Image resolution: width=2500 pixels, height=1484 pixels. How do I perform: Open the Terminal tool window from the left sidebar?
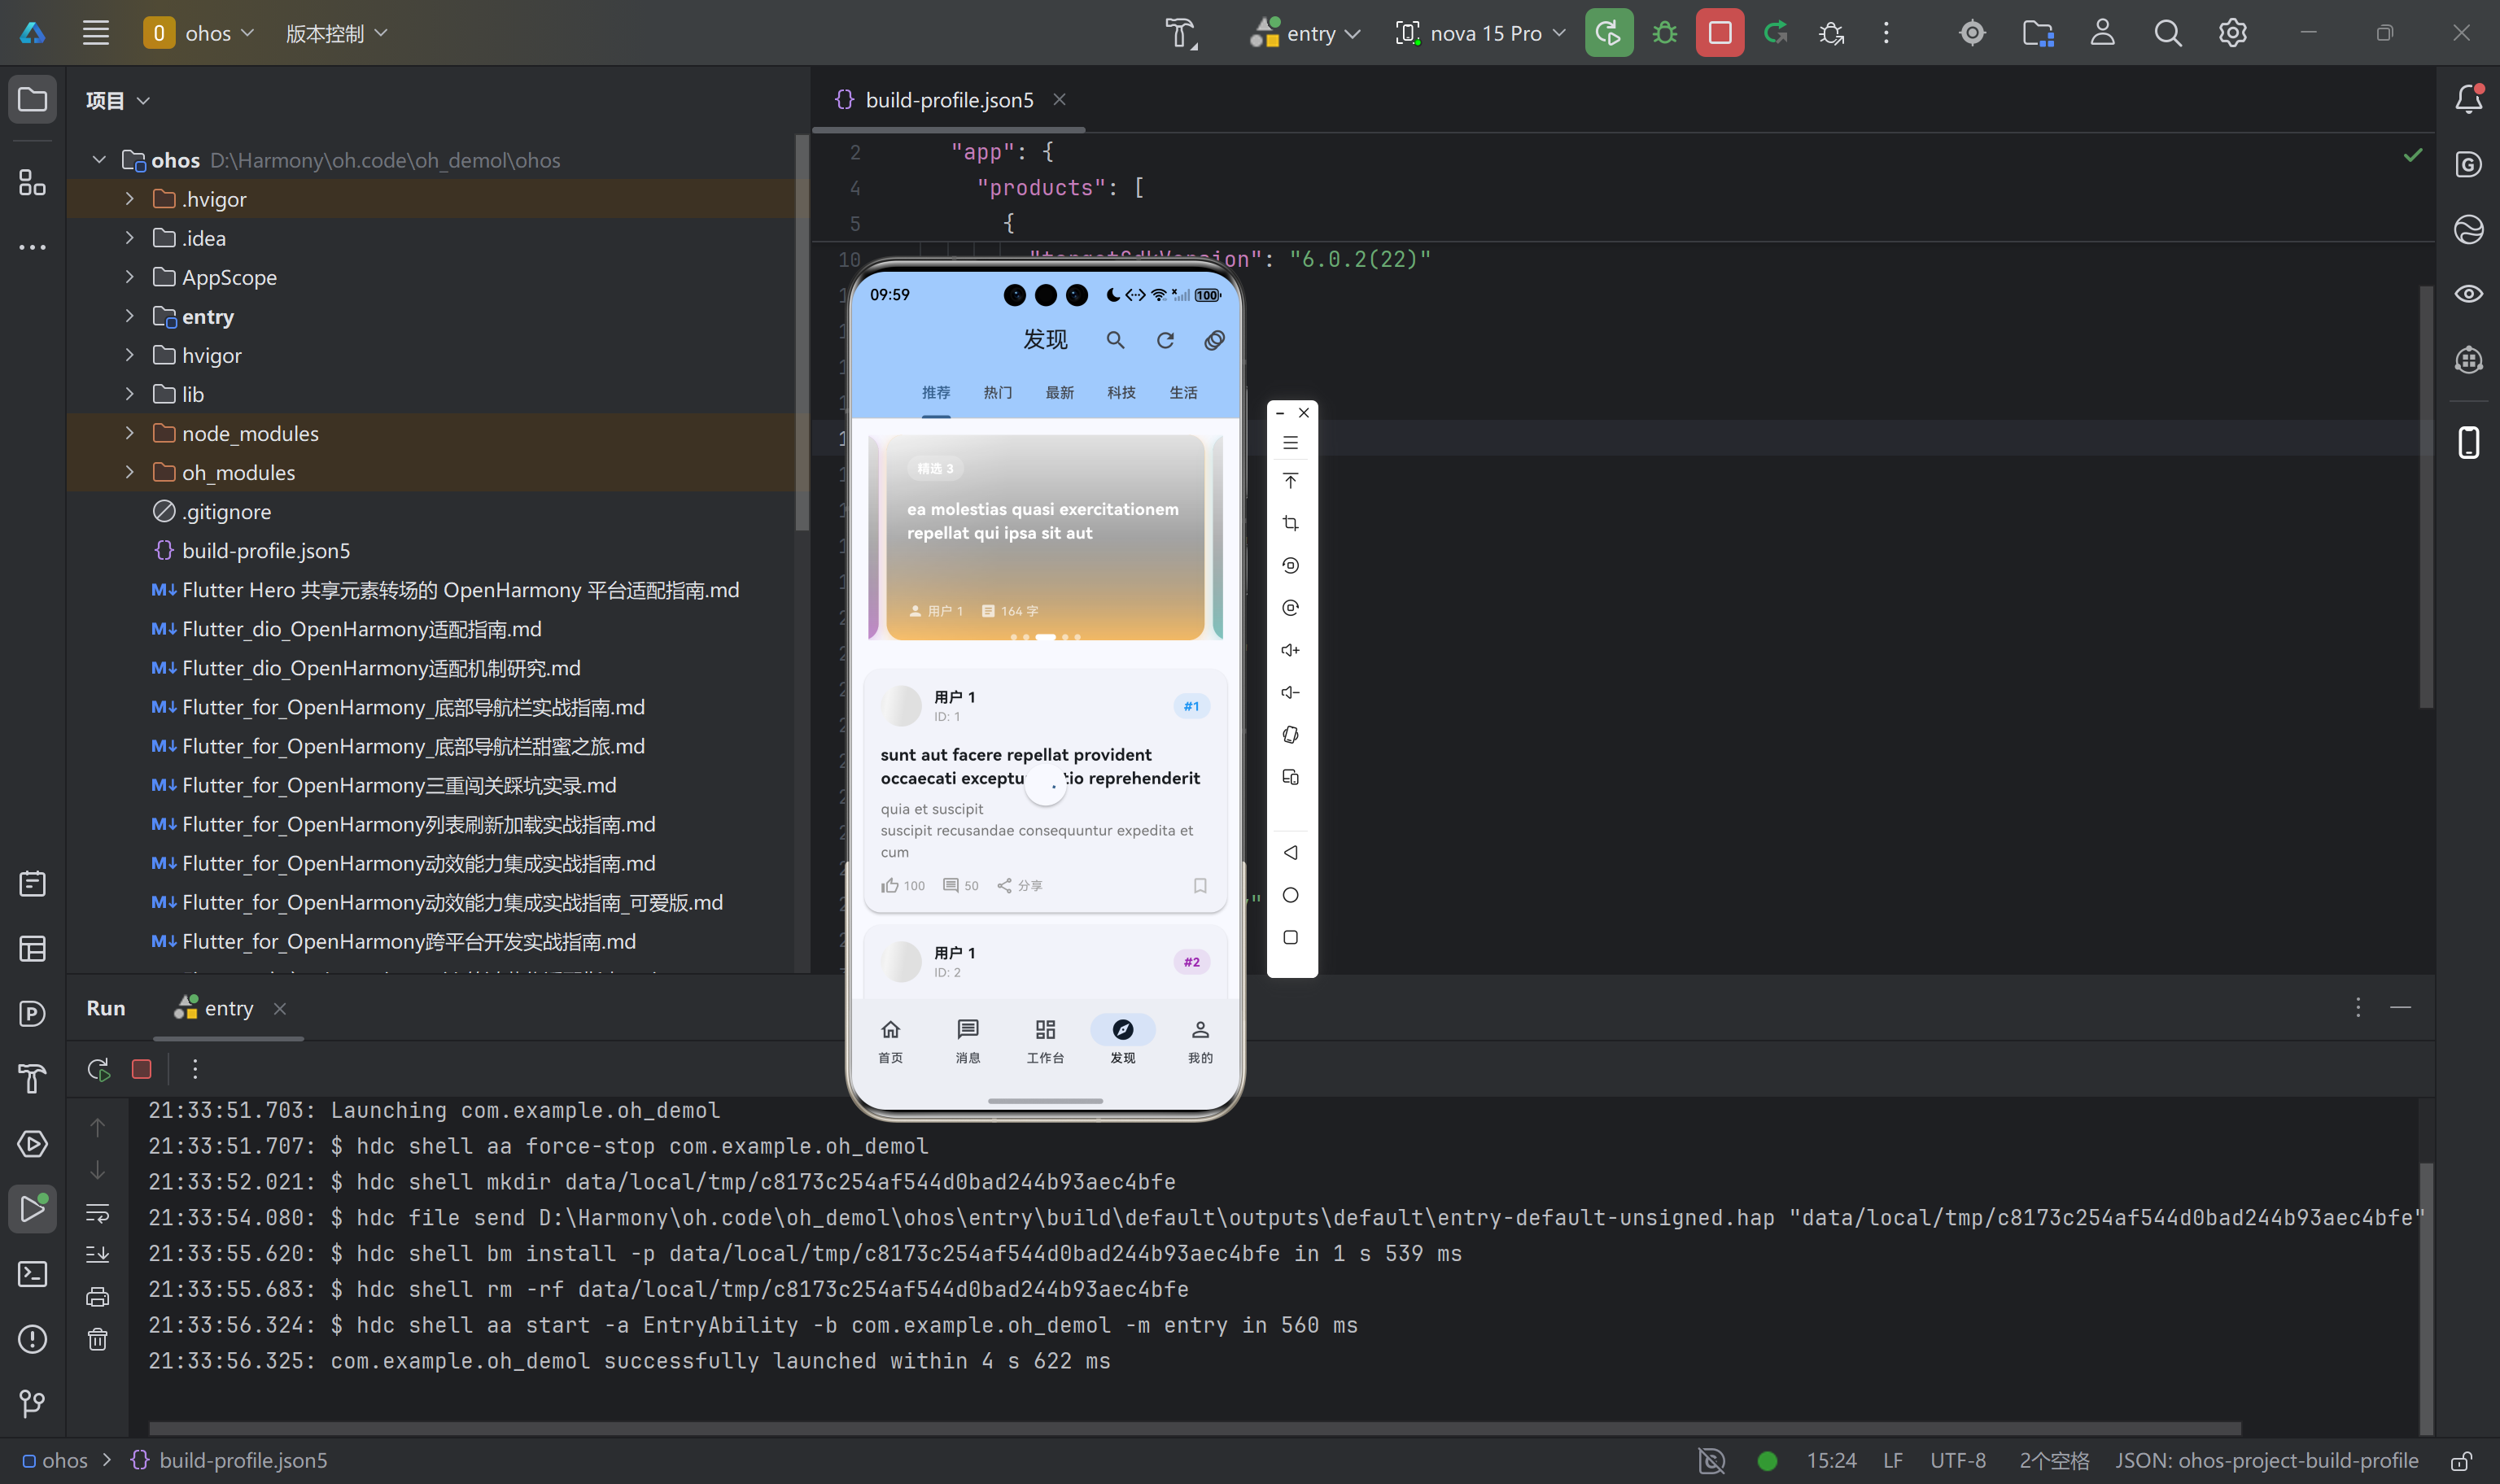click(32, 1274)
